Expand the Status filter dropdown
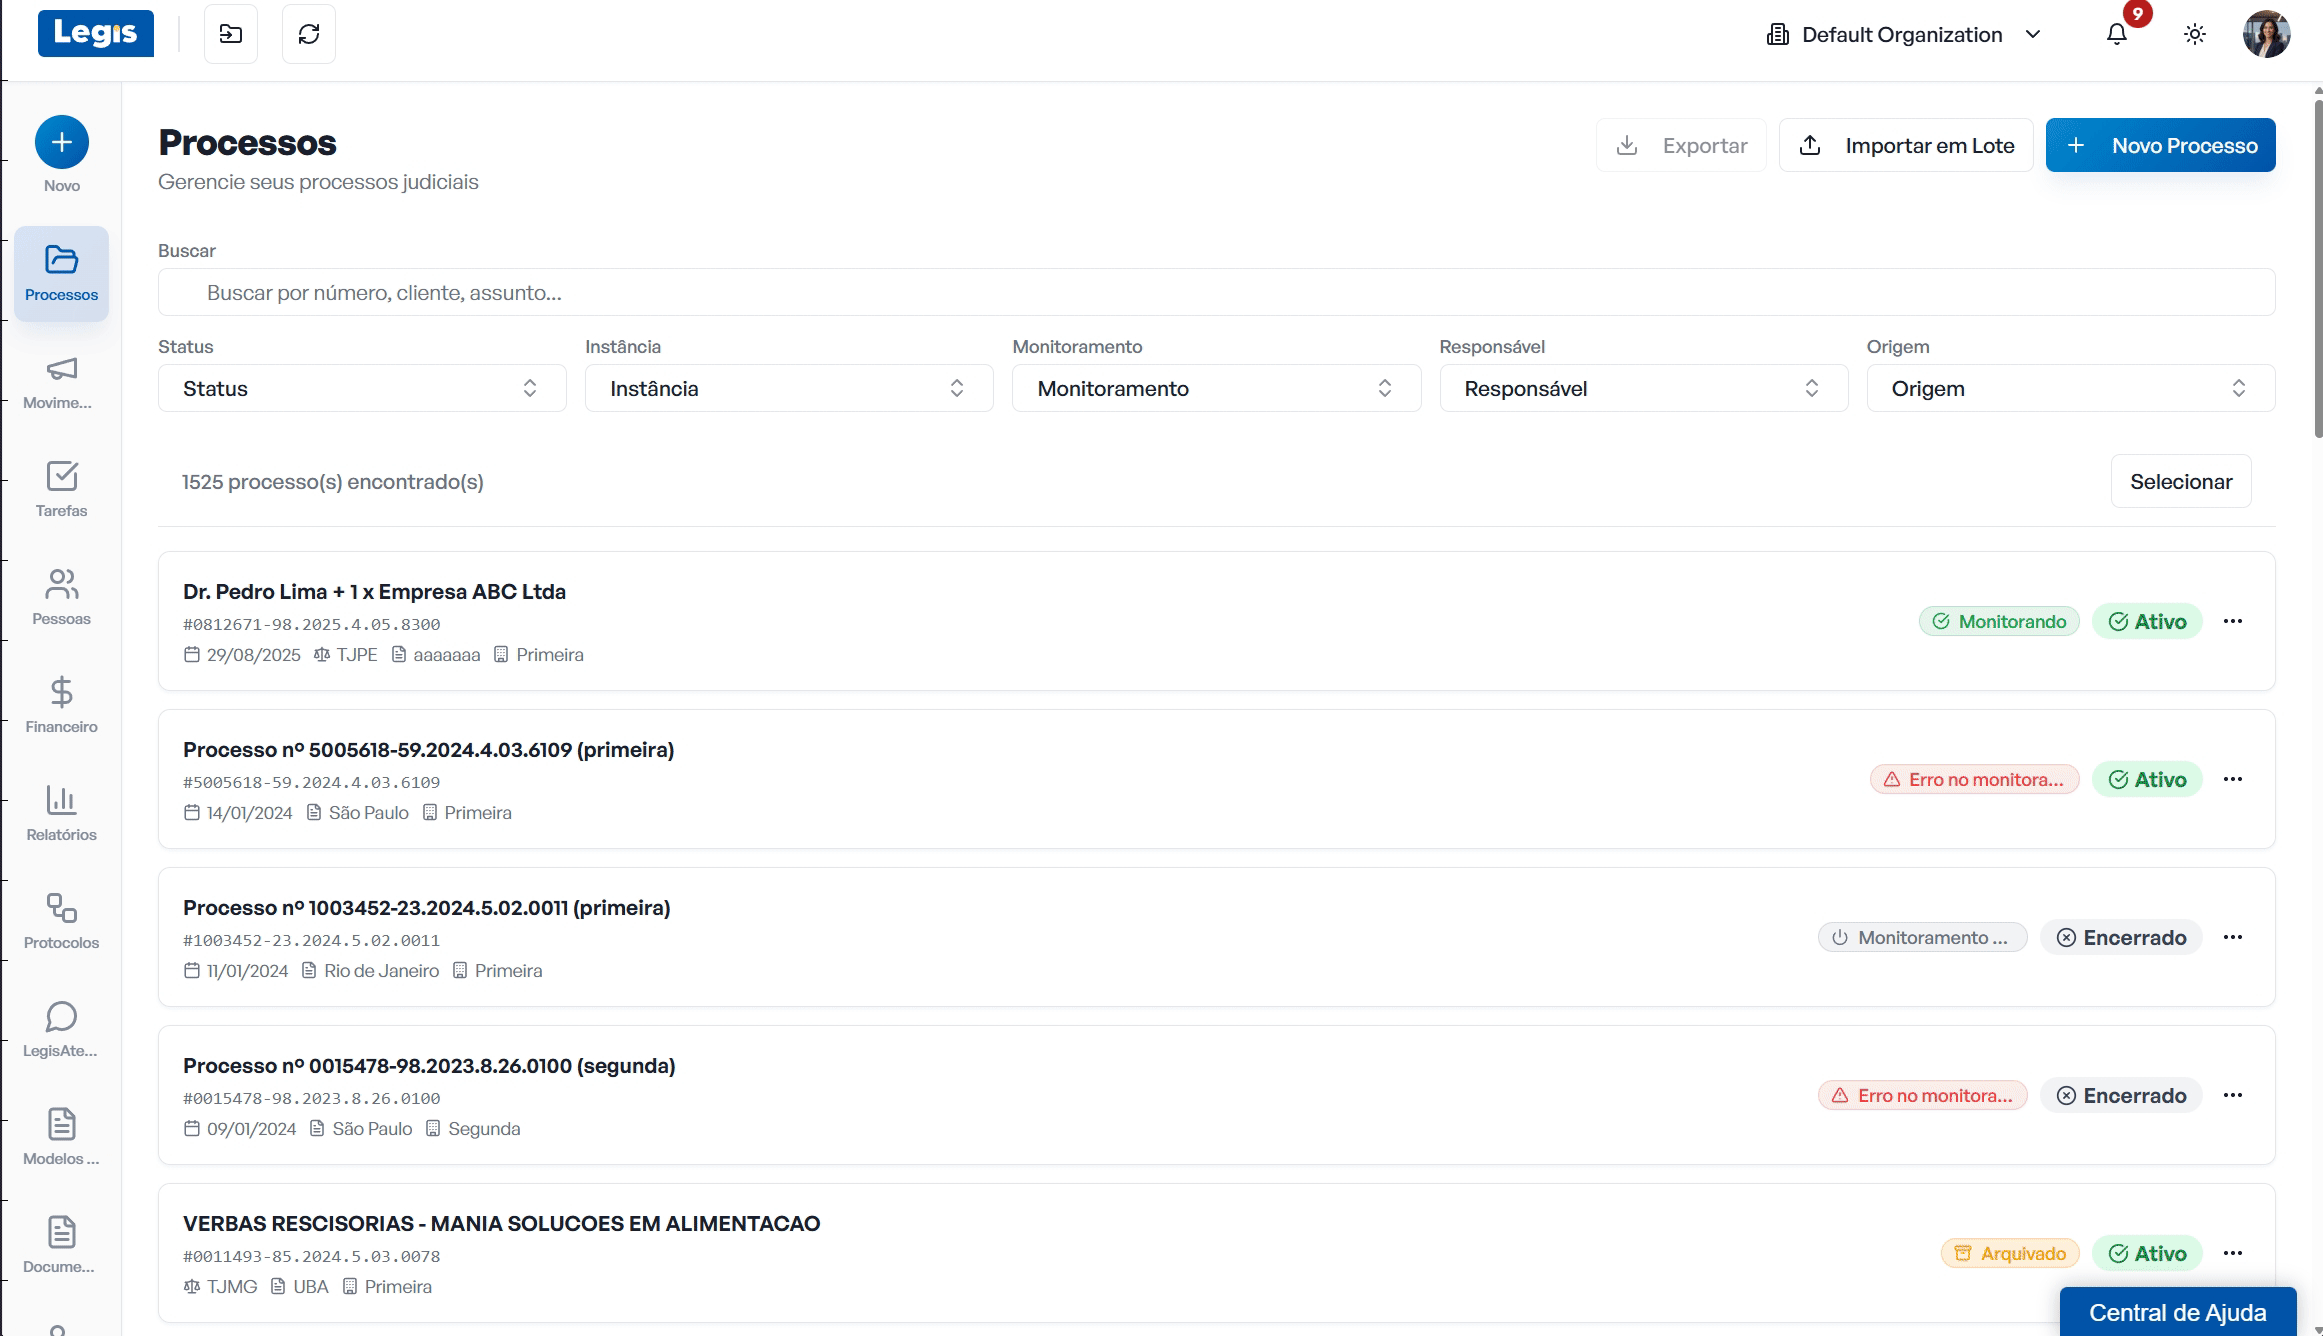Image resolution: width=2323 pixels, height=1336 pixels. click(x=362, y=388)
